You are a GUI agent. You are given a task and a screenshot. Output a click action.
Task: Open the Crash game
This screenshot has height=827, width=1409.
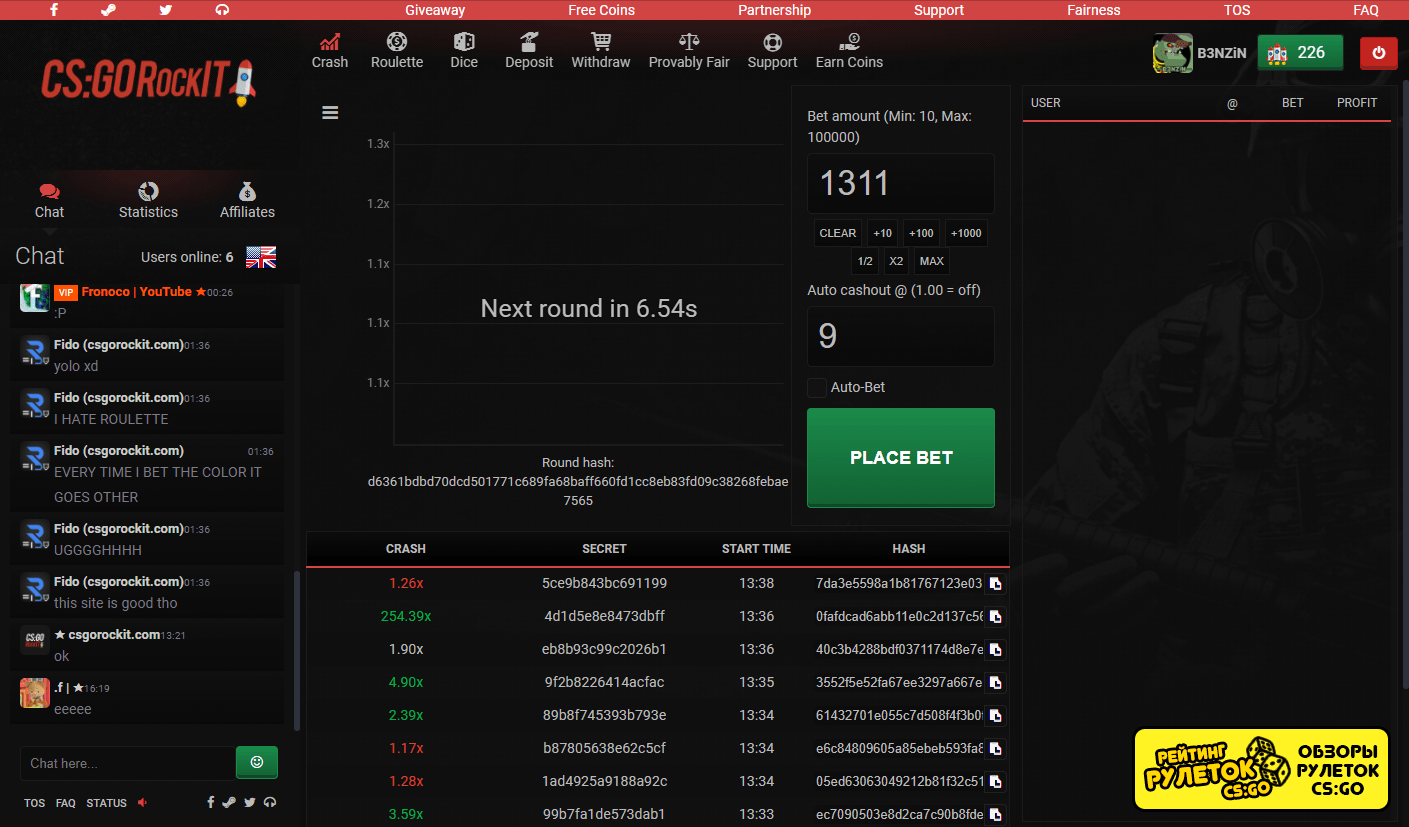[330, 51]
